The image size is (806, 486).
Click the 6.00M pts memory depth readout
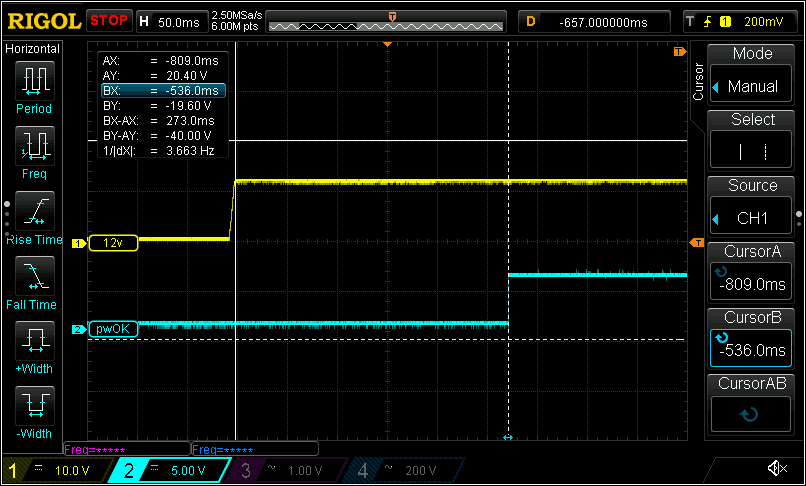[235, 27]
